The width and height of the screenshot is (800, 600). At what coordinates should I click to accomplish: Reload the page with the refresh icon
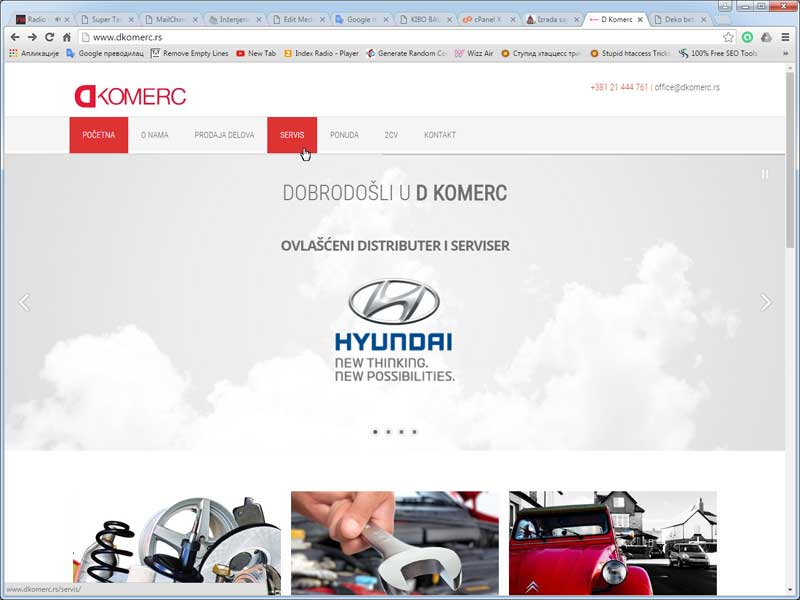coord(49,37)
